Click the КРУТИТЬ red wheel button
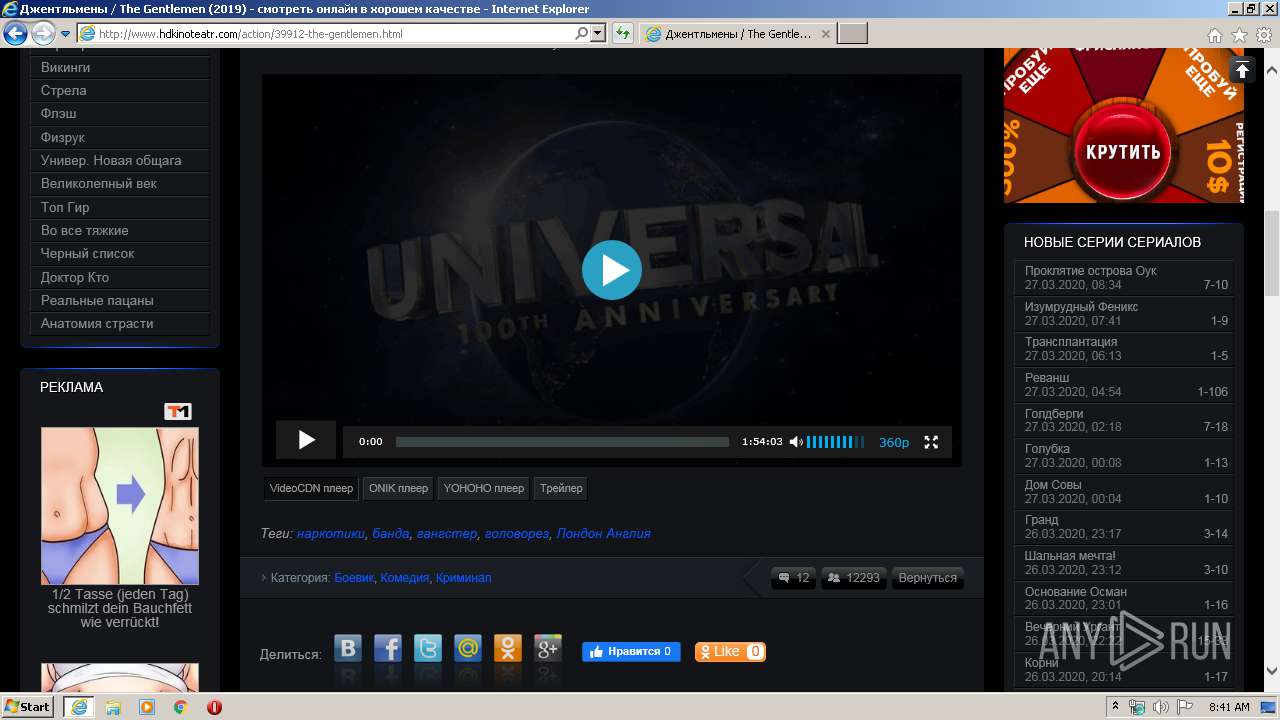Screen dimensions: 1280x720 click(x=1123, y=152)
